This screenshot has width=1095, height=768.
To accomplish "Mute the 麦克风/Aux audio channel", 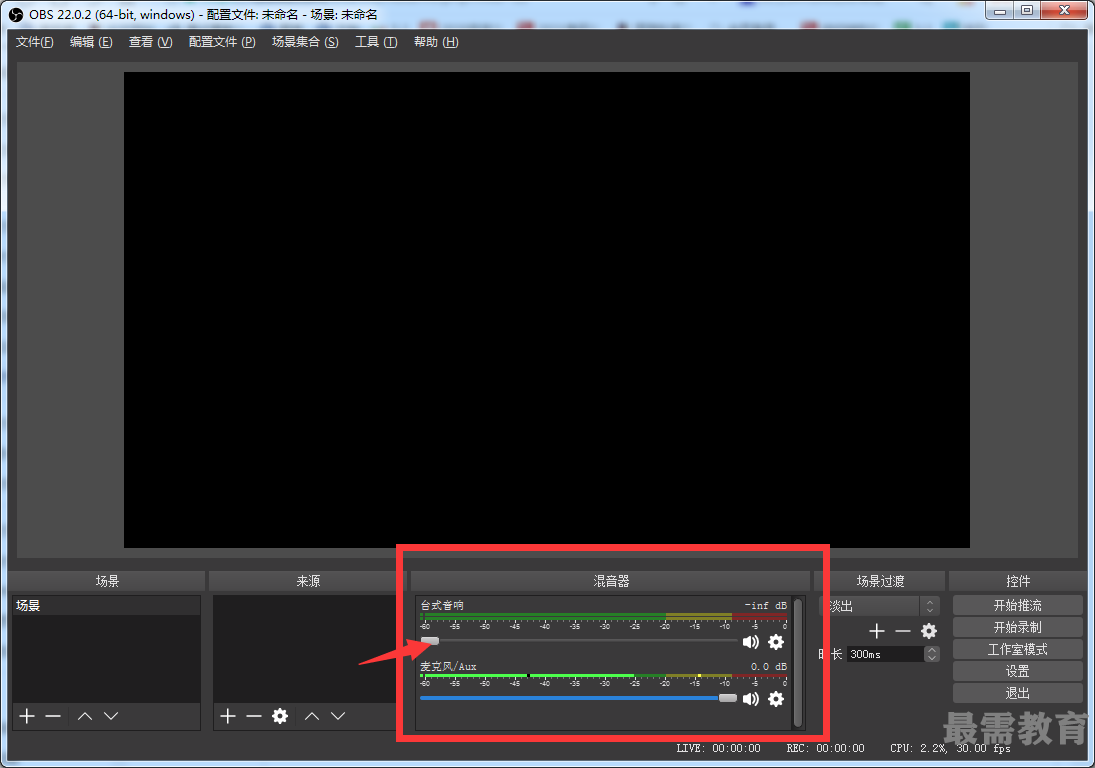I will tap(751, 699).
